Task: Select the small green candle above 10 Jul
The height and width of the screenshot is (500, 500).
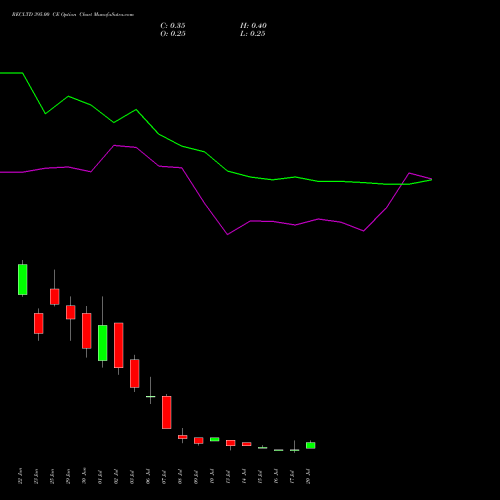Action: click(215, 439)
